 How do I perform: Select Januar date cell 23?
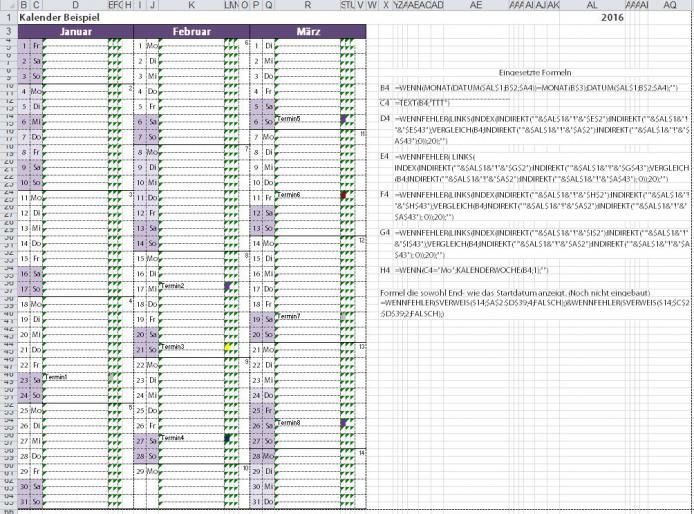[24, 380]
